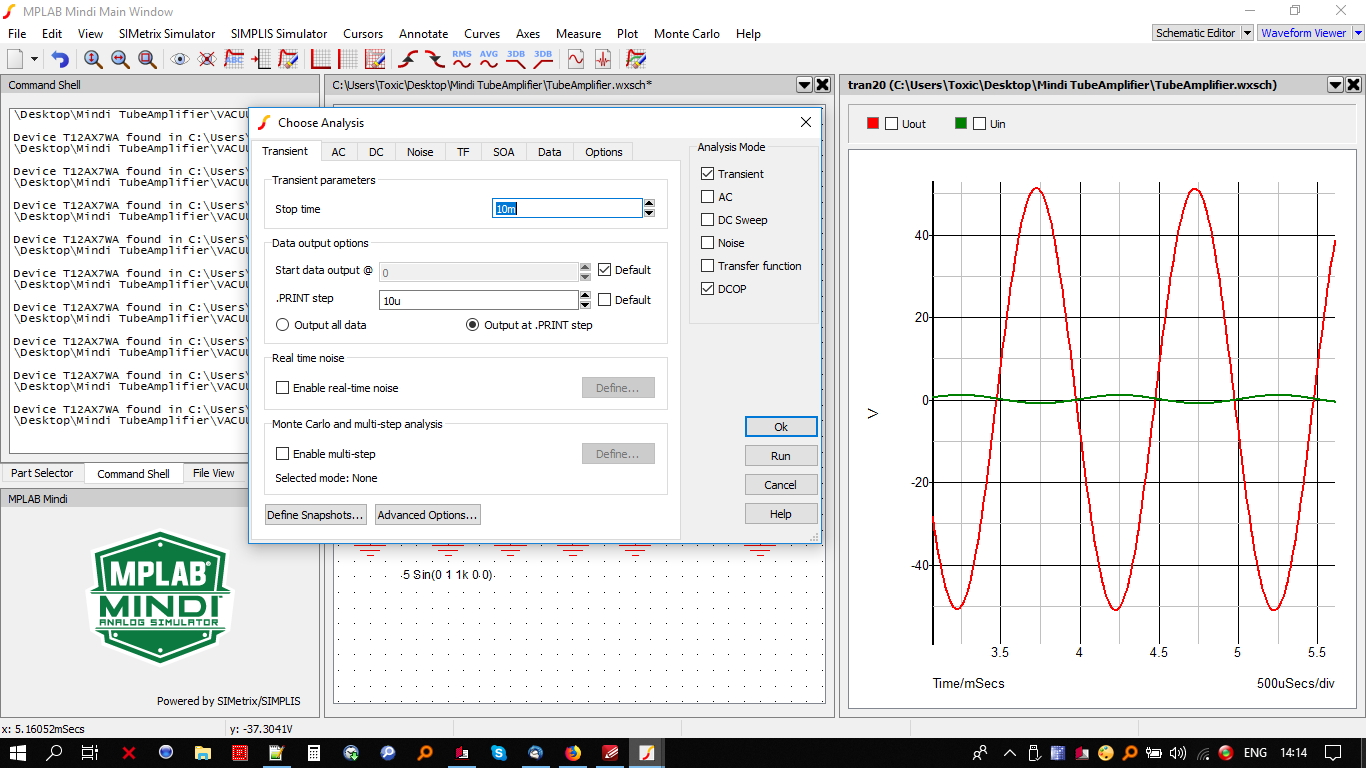Click the Cancel button
The image size is (1366, 768).
tap(781, 485)
